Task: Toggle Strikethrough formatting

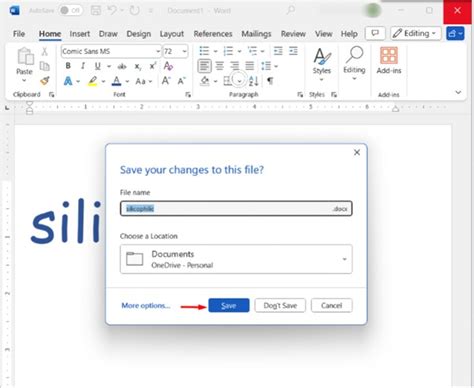Action: [122, 67]
